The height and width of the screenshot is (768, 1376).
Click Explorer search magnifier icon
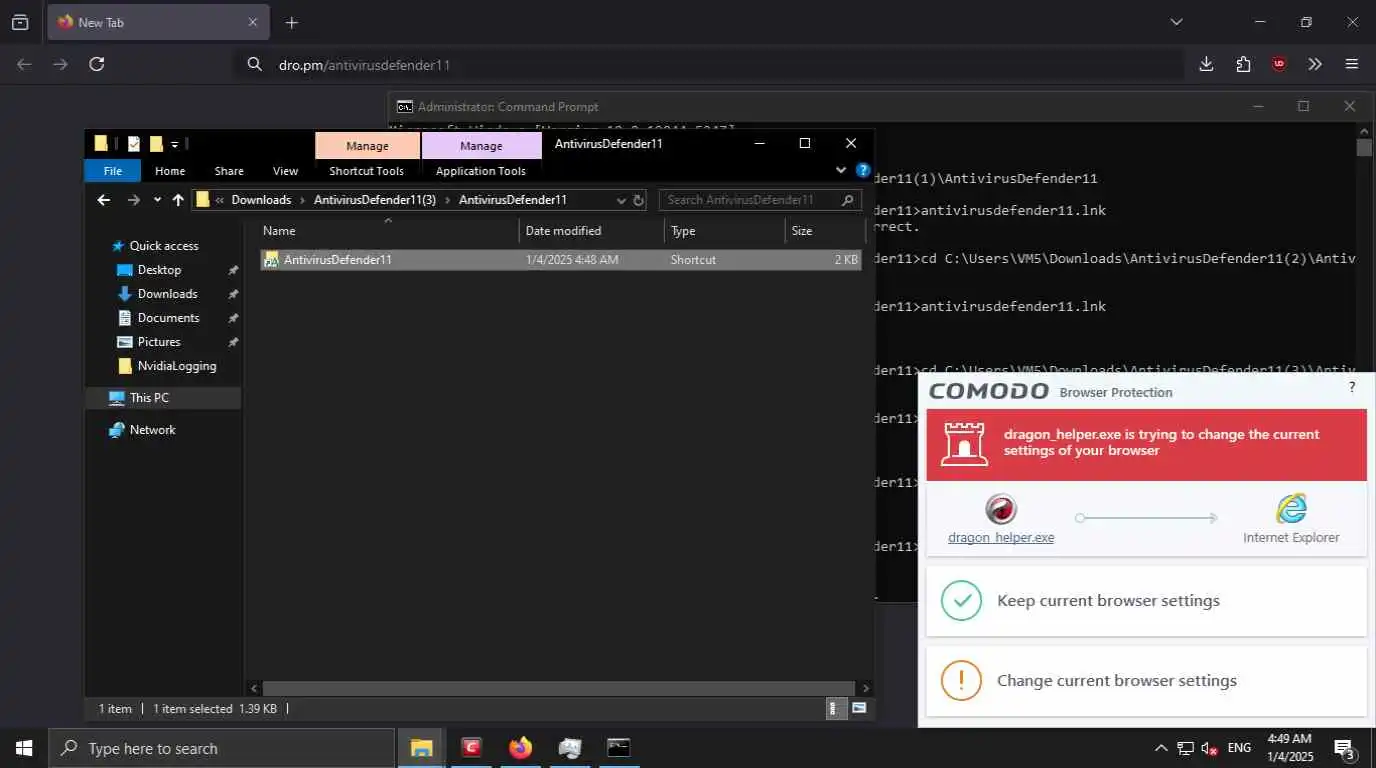848,200
